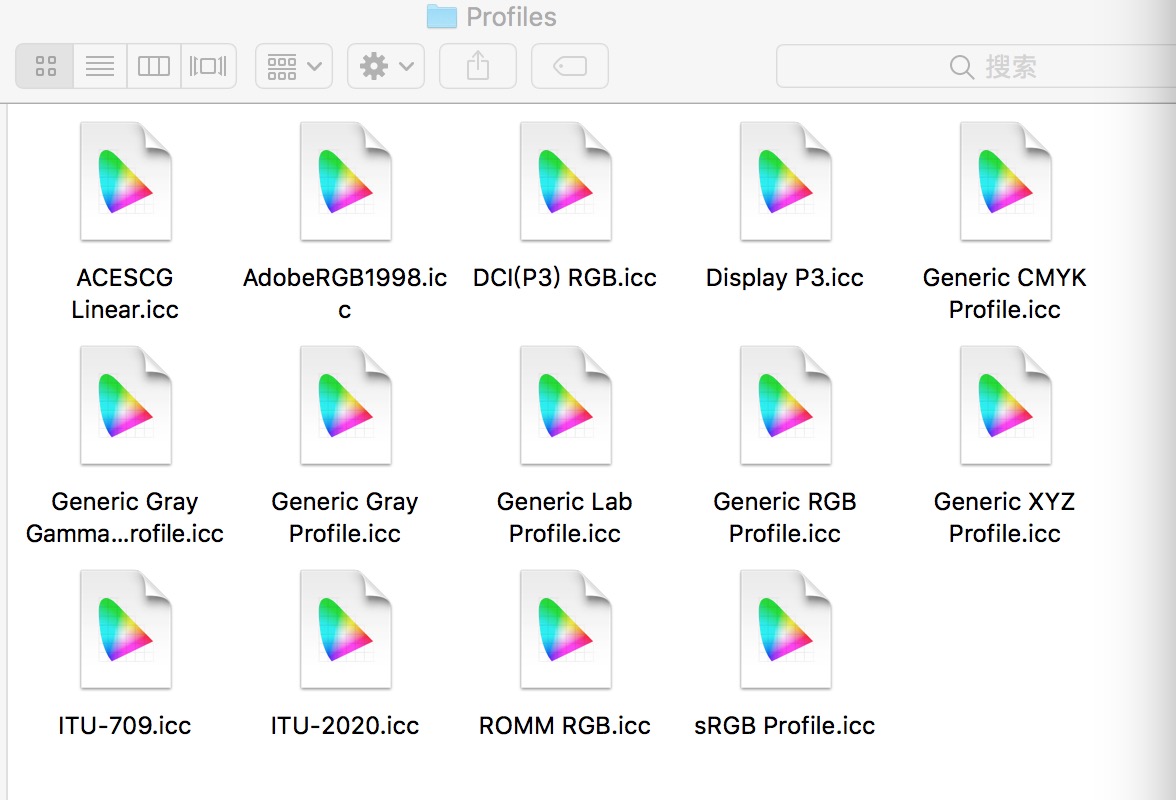
Task: Select the ACESCG Linear.icc file icon
Action: point(125,182)
